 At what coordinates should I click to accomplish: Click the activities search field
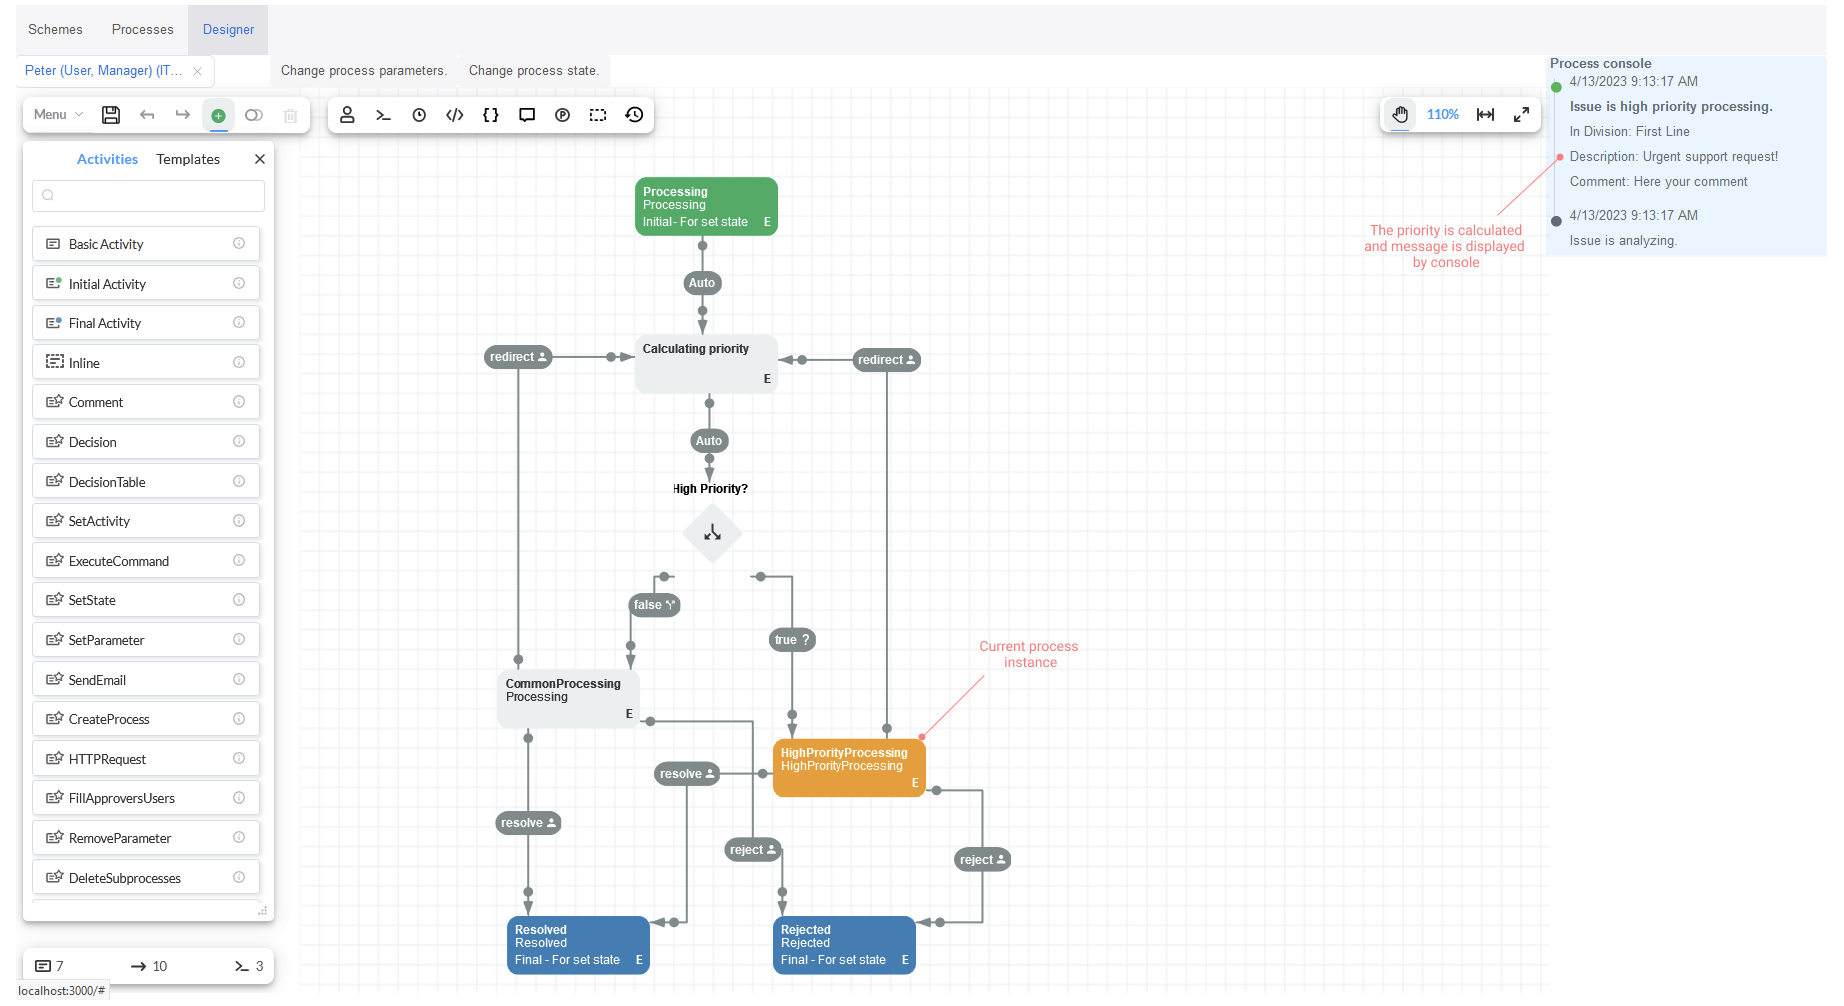click(x=148, y=196)
